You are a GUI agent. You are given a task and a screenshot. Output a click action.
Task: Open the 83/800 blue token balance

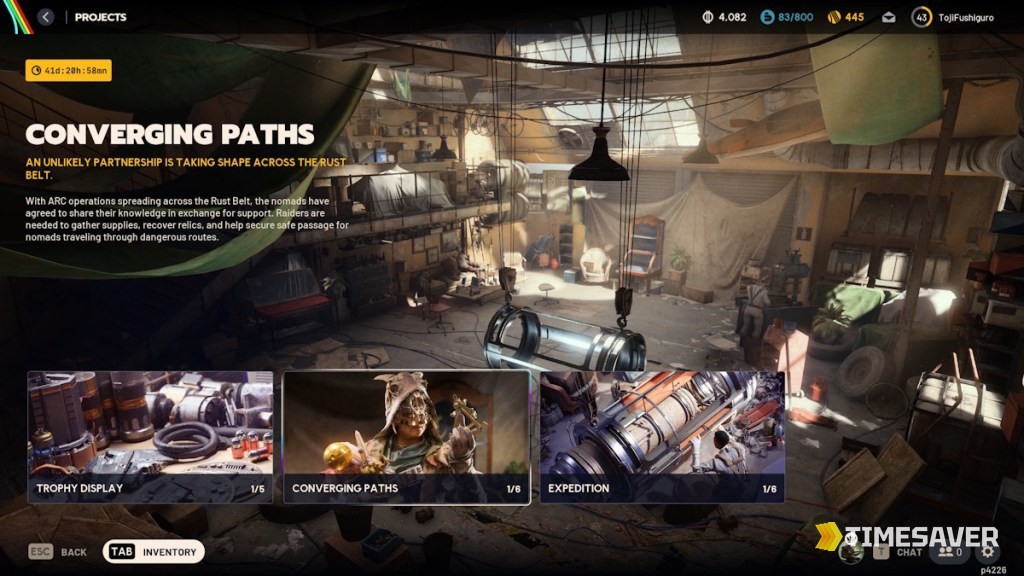787,17
